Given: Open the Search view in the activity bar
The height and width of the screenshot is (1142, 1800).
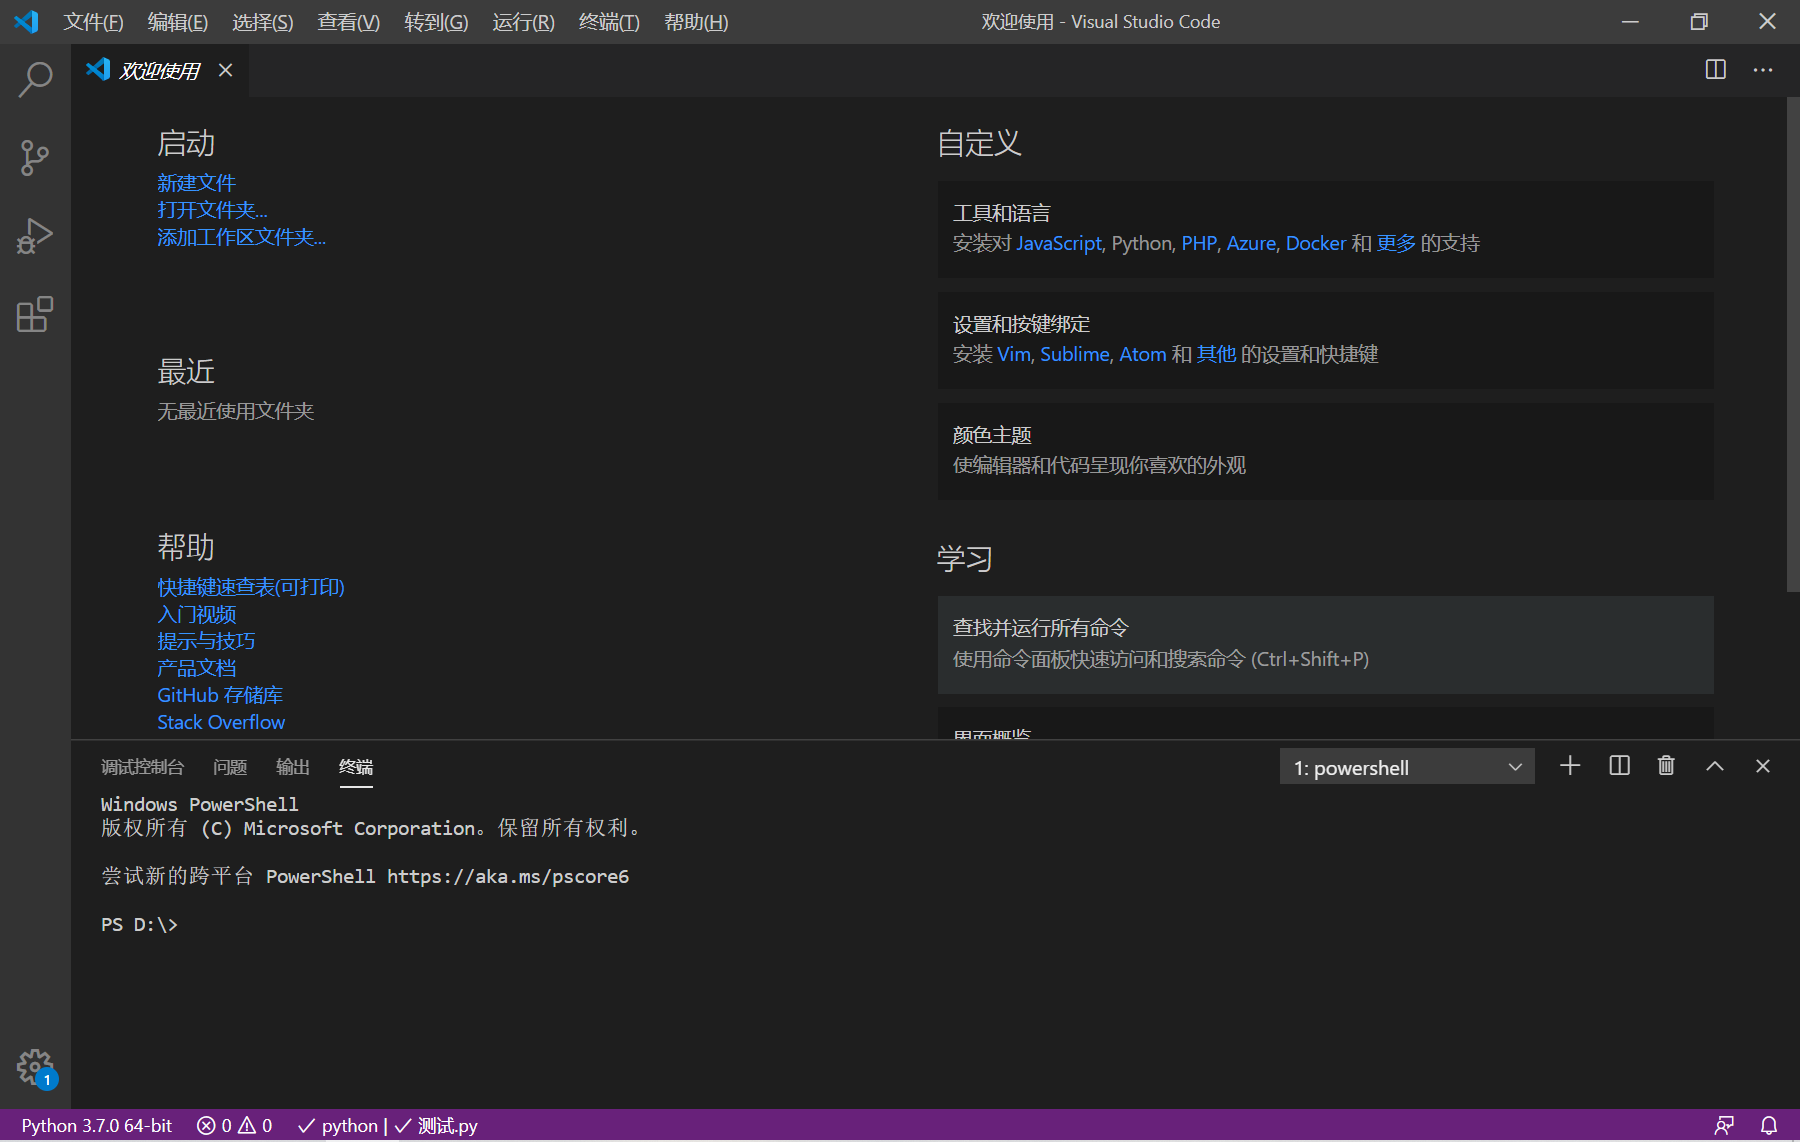Looking at the screenshot, I should (x=35, y=79).
